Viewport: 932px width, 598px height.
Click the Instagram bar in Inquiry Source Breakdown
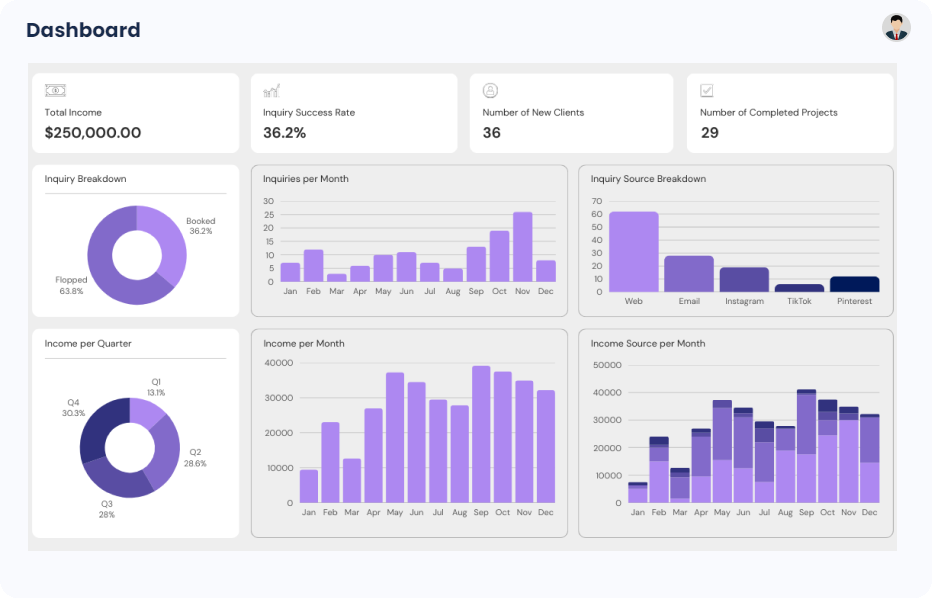744,279
